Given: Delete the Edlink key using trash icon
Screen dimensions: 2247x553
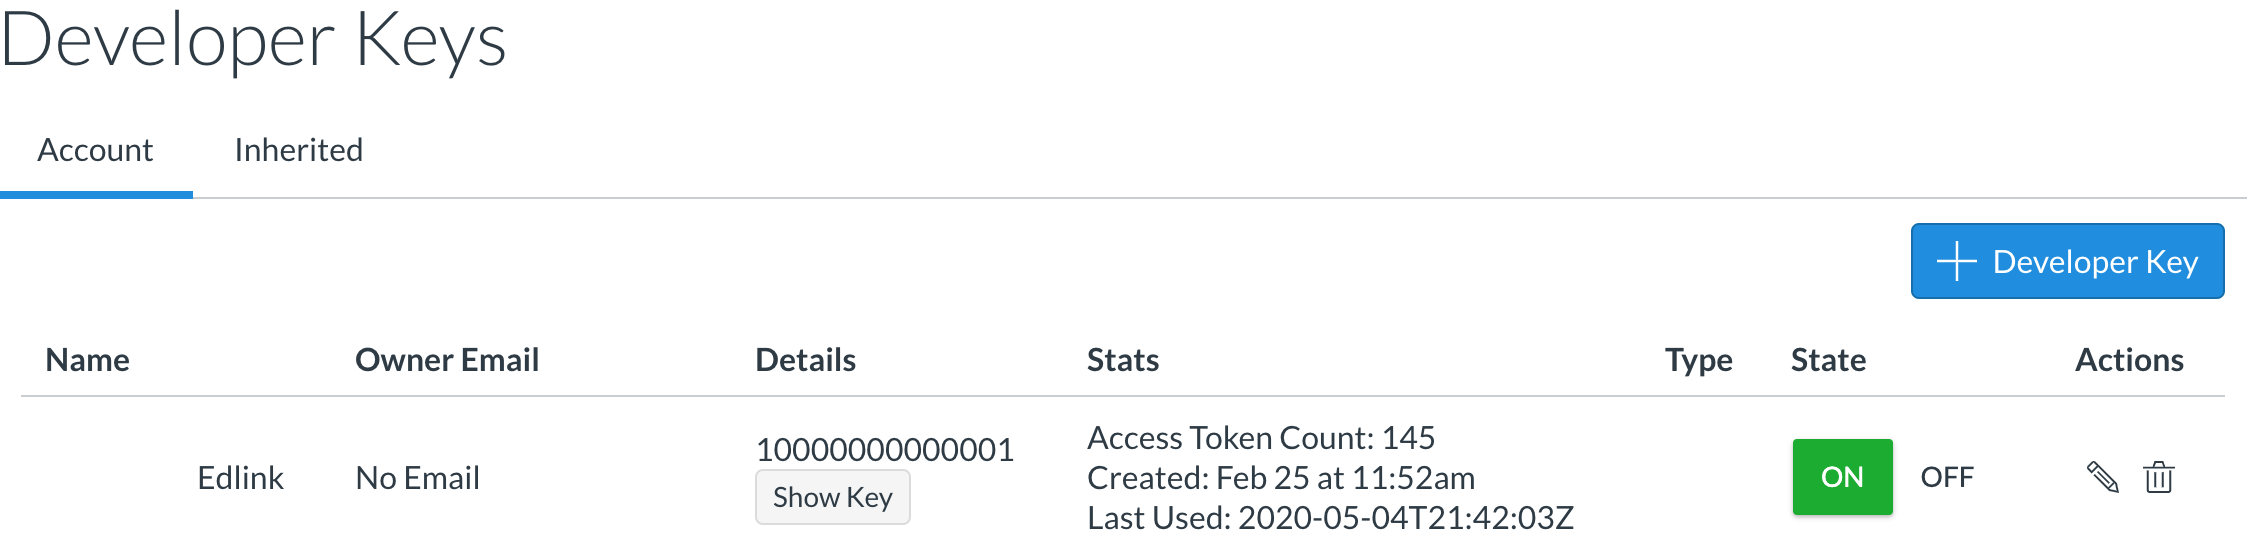Looking at the screenshot, I should coord(2159,477).
